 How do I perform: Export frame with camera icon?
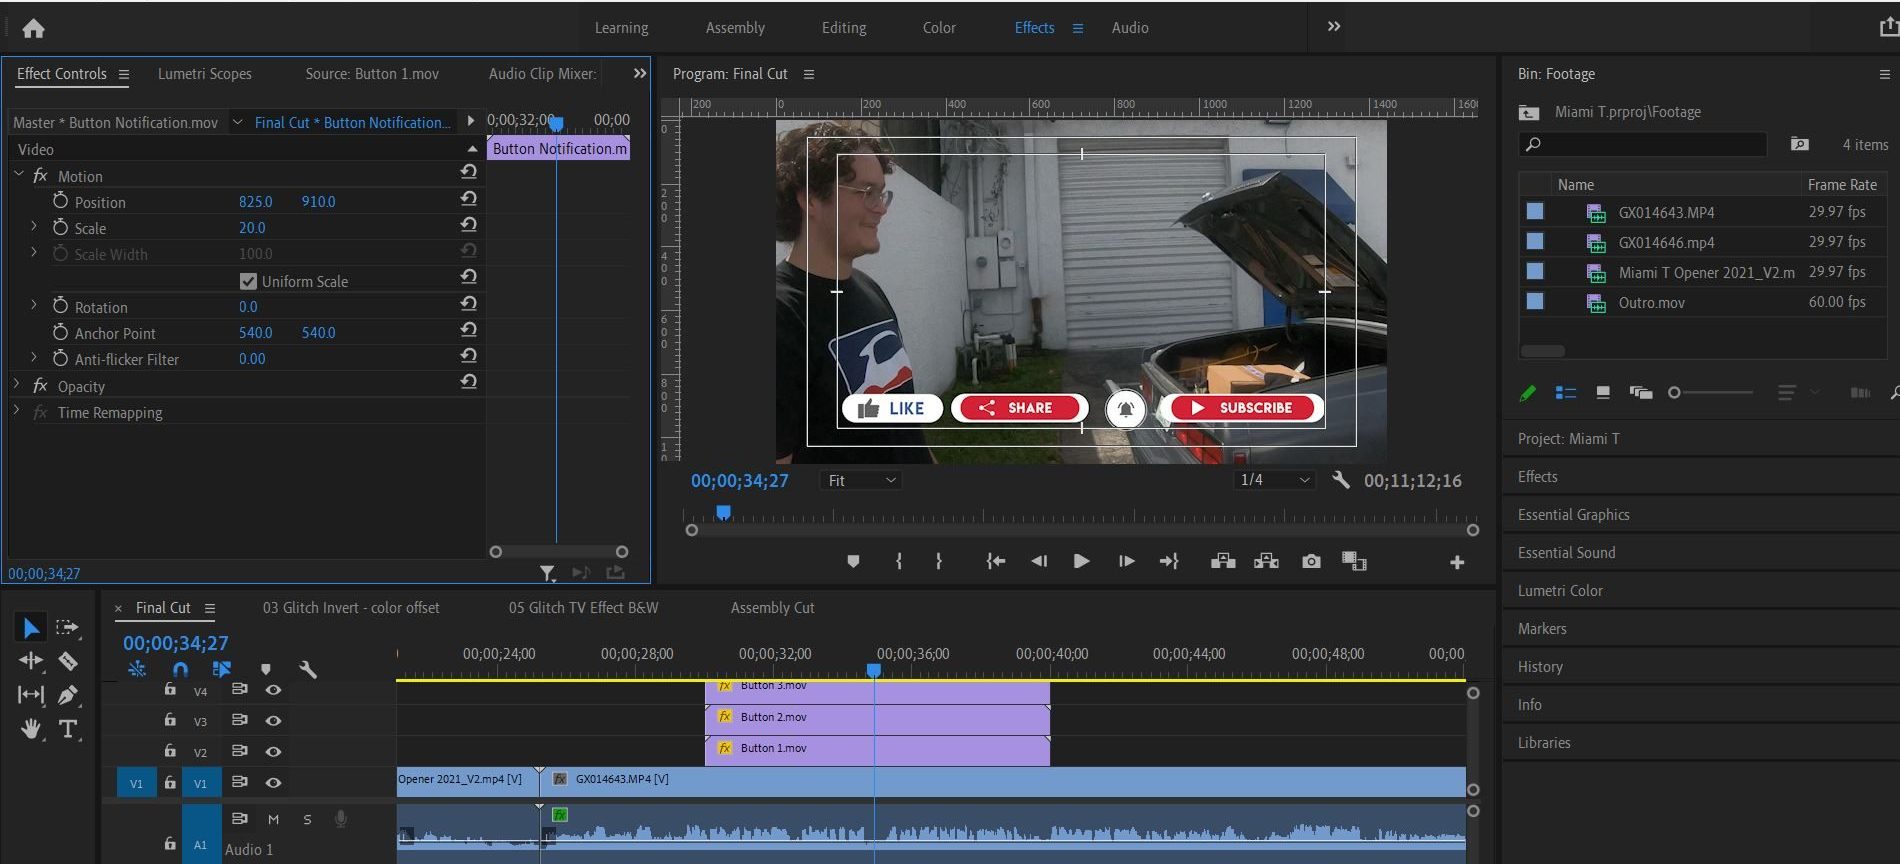[x=1311, y=562]
